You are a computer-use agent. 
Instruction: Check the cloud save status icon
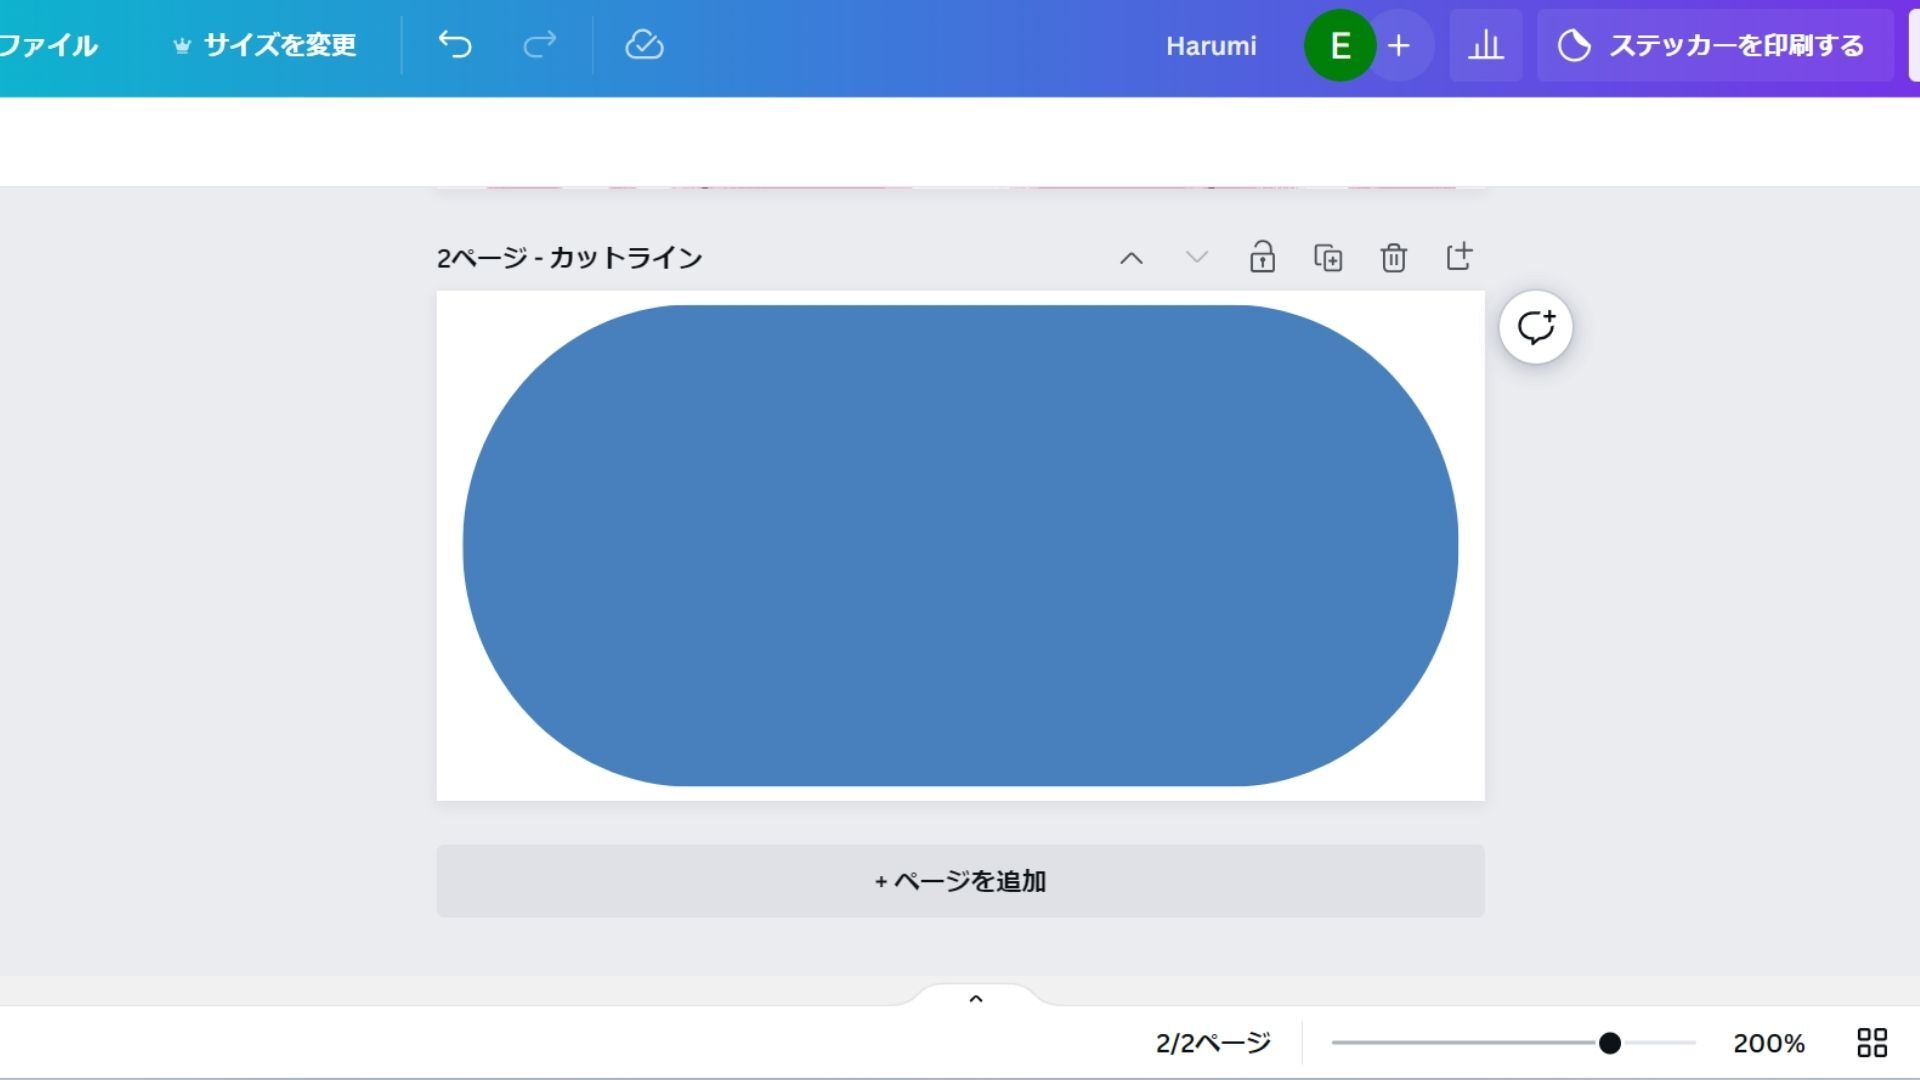coord(644,45)
